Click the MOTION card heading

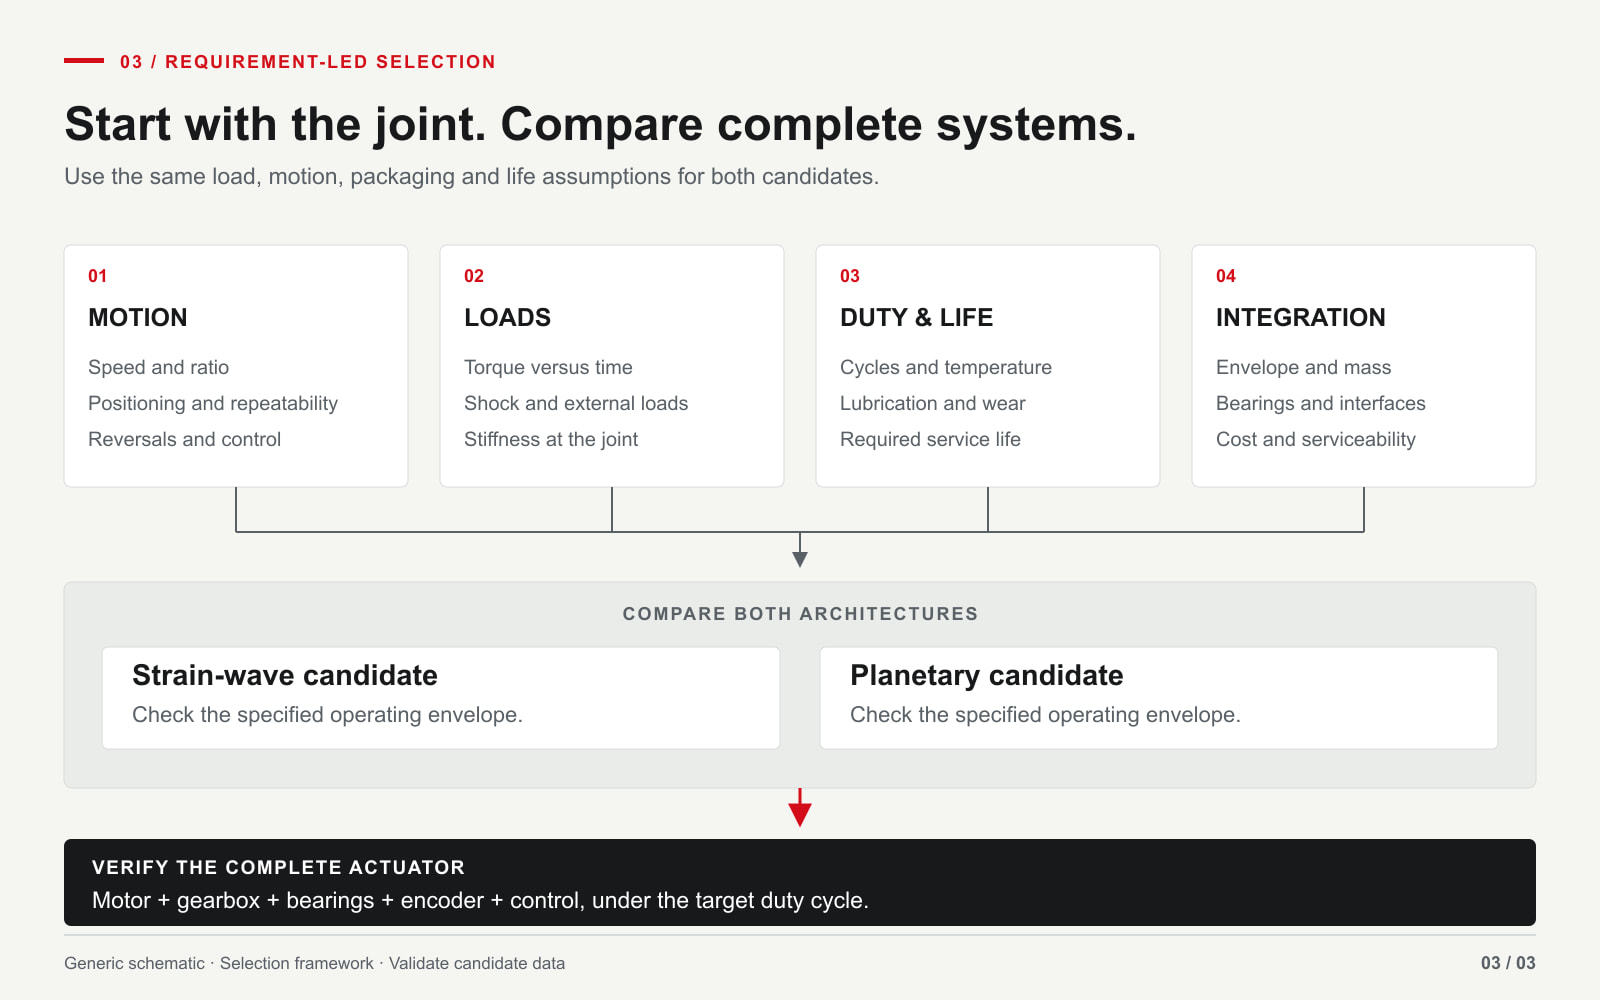138,317
